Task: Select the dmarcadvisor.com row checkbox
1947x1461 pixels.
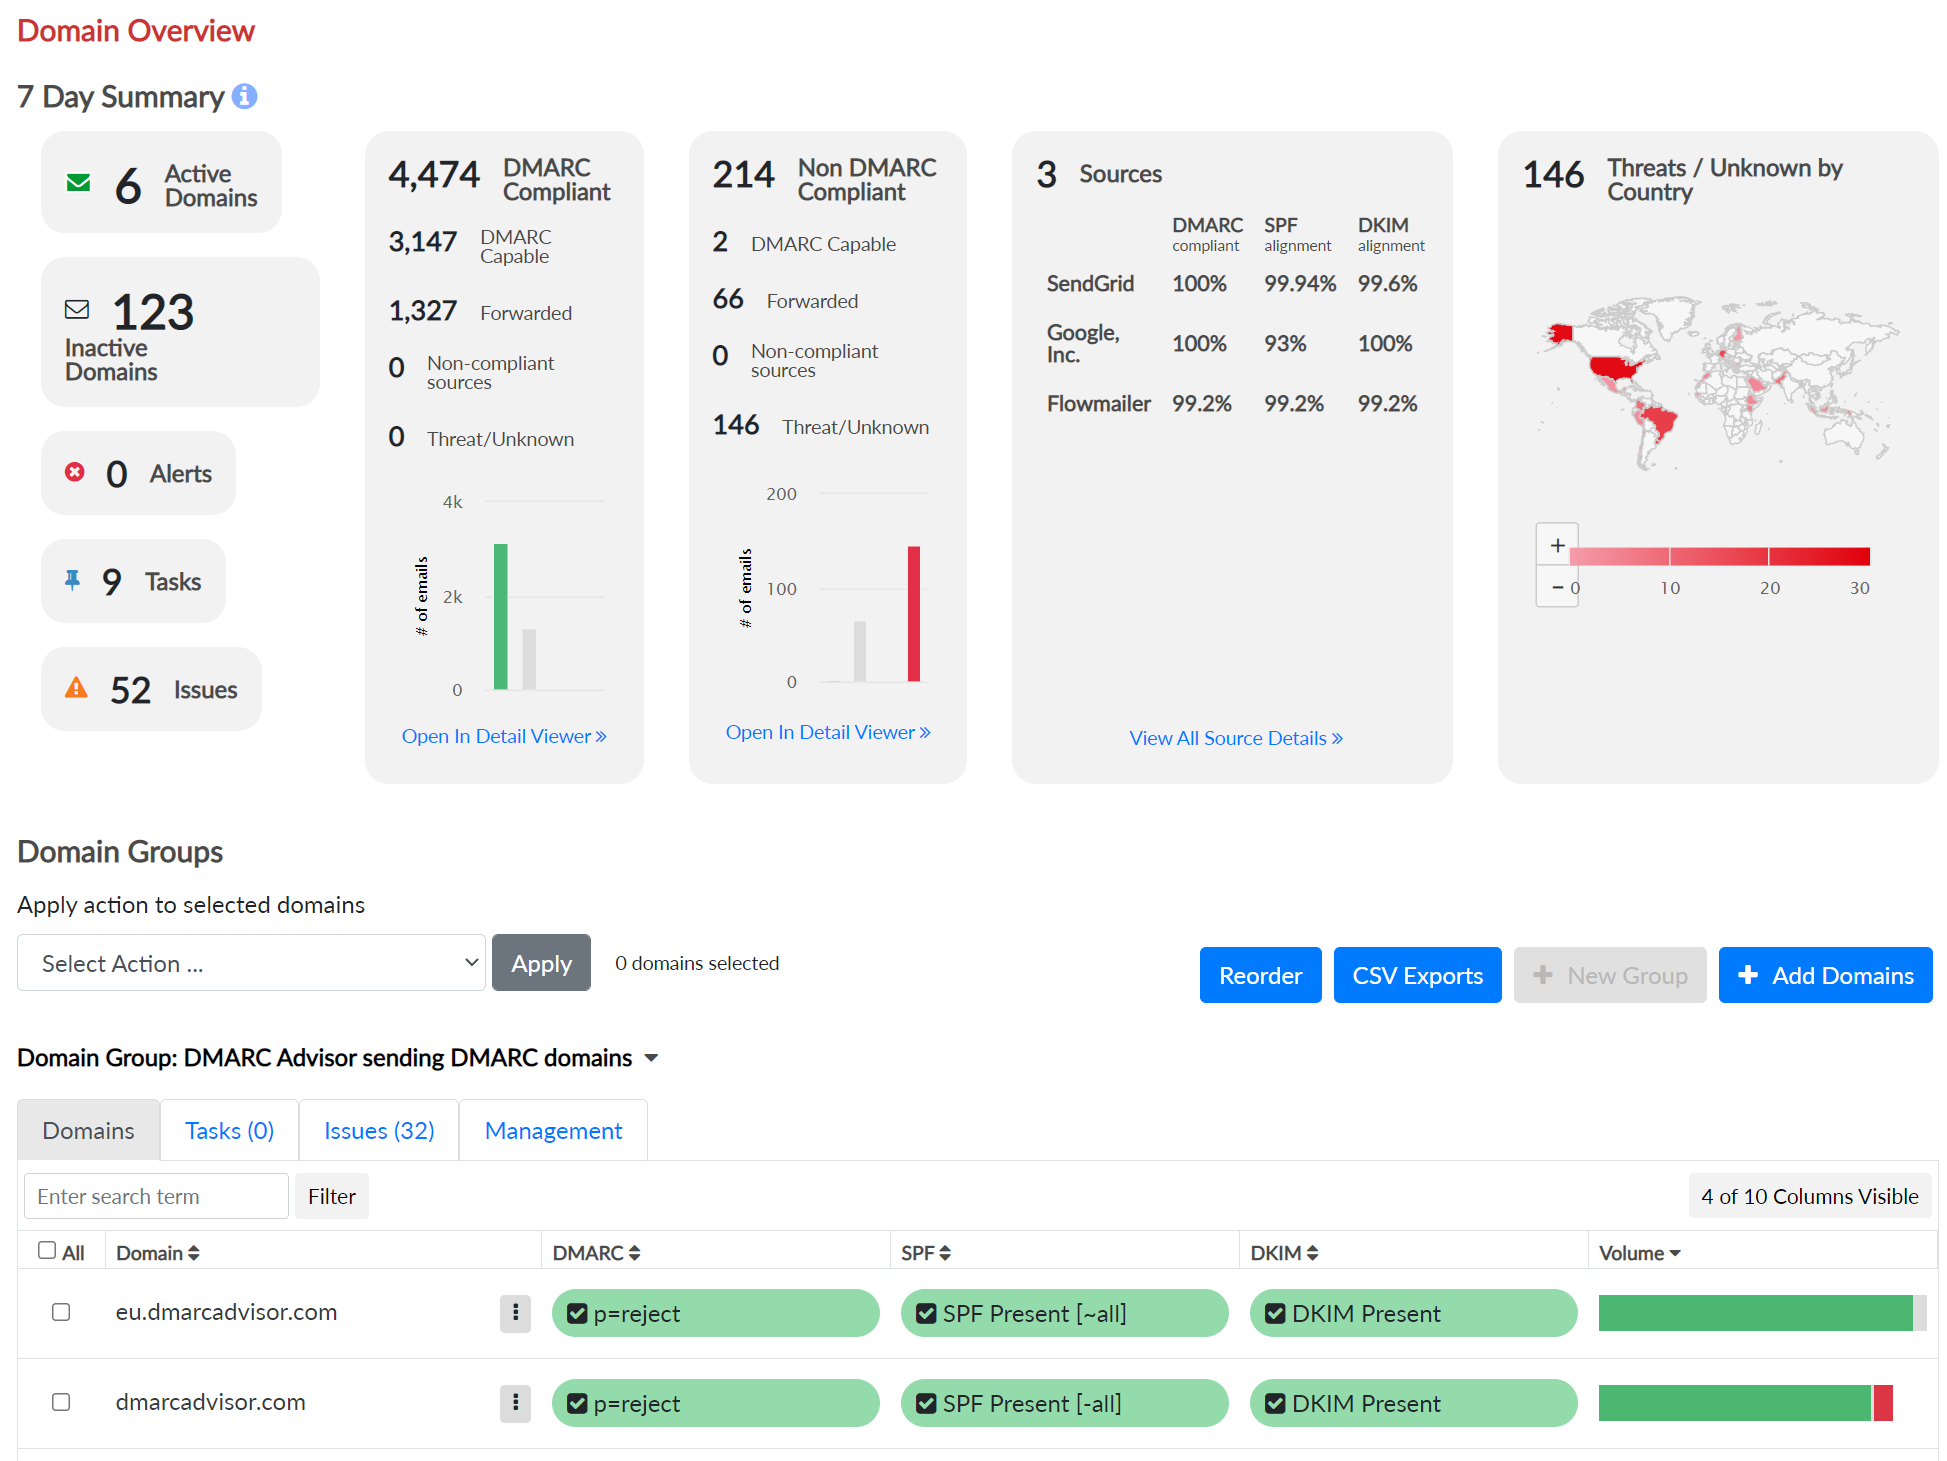Action: pyautogui.click(x=61, y=1402)
